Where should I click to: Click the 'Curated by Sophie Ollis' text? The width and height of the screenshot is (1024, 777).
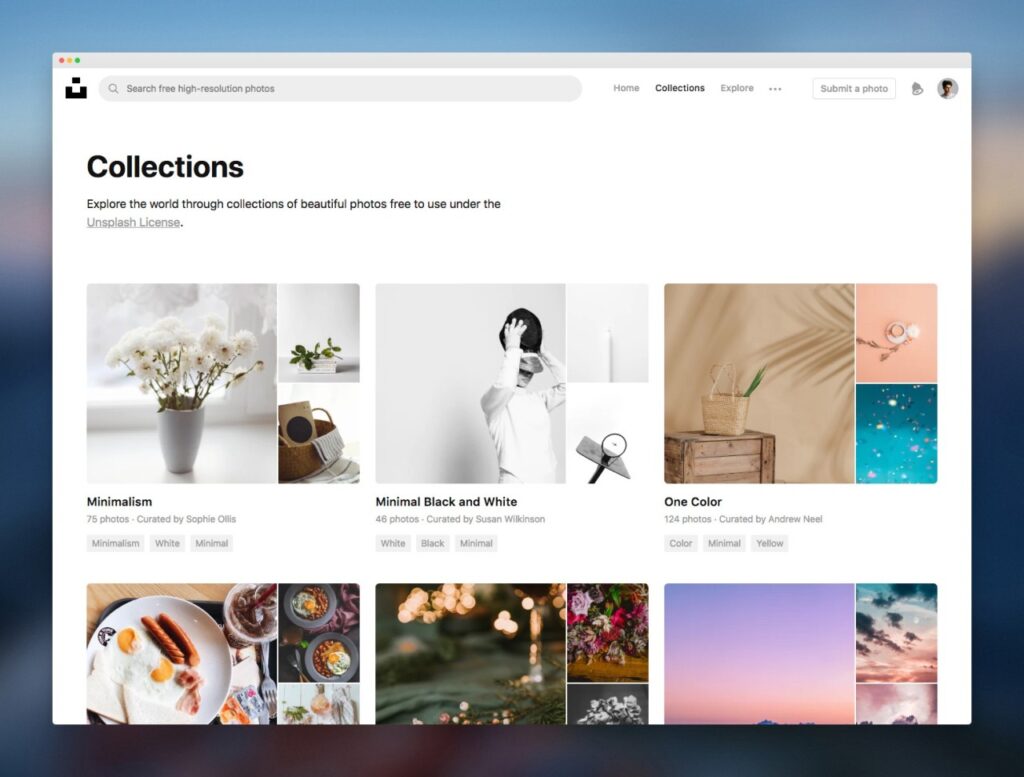pyautogui.click(x=186, y=519)
